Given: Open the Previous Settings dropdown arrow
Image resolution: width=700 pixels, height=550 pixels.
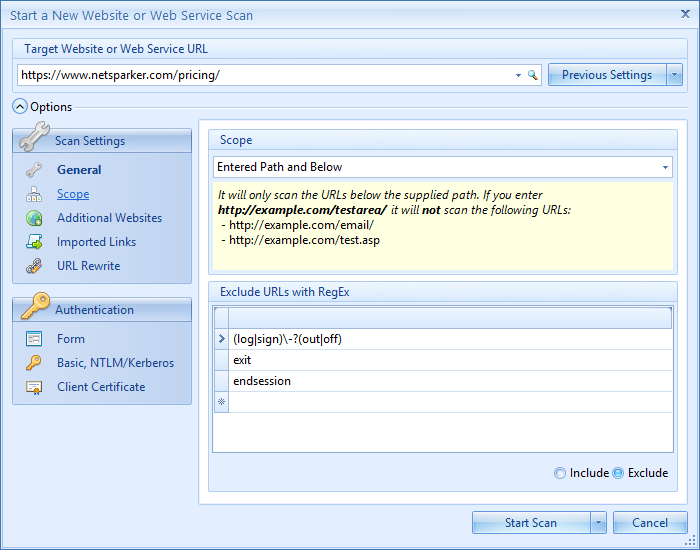Looking at the screenshot, I should (x=674, y=75).
